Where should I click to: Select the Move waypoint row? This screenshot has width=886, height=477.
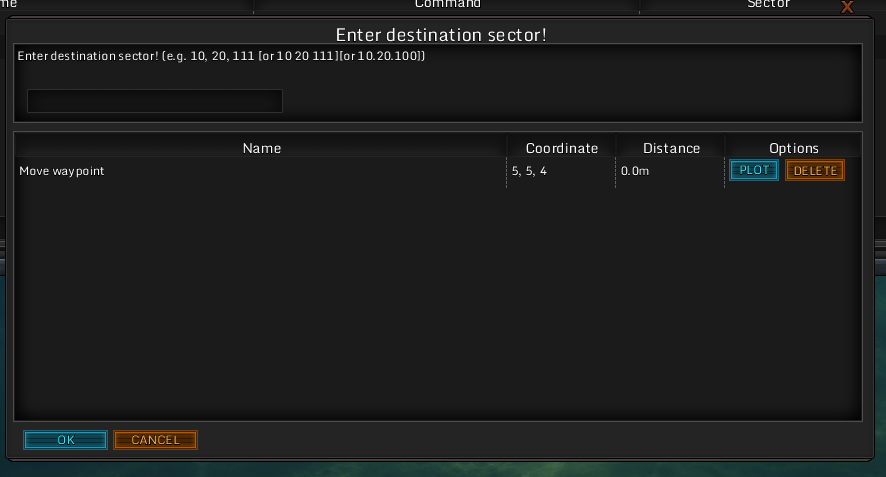(x=438, y=171)
